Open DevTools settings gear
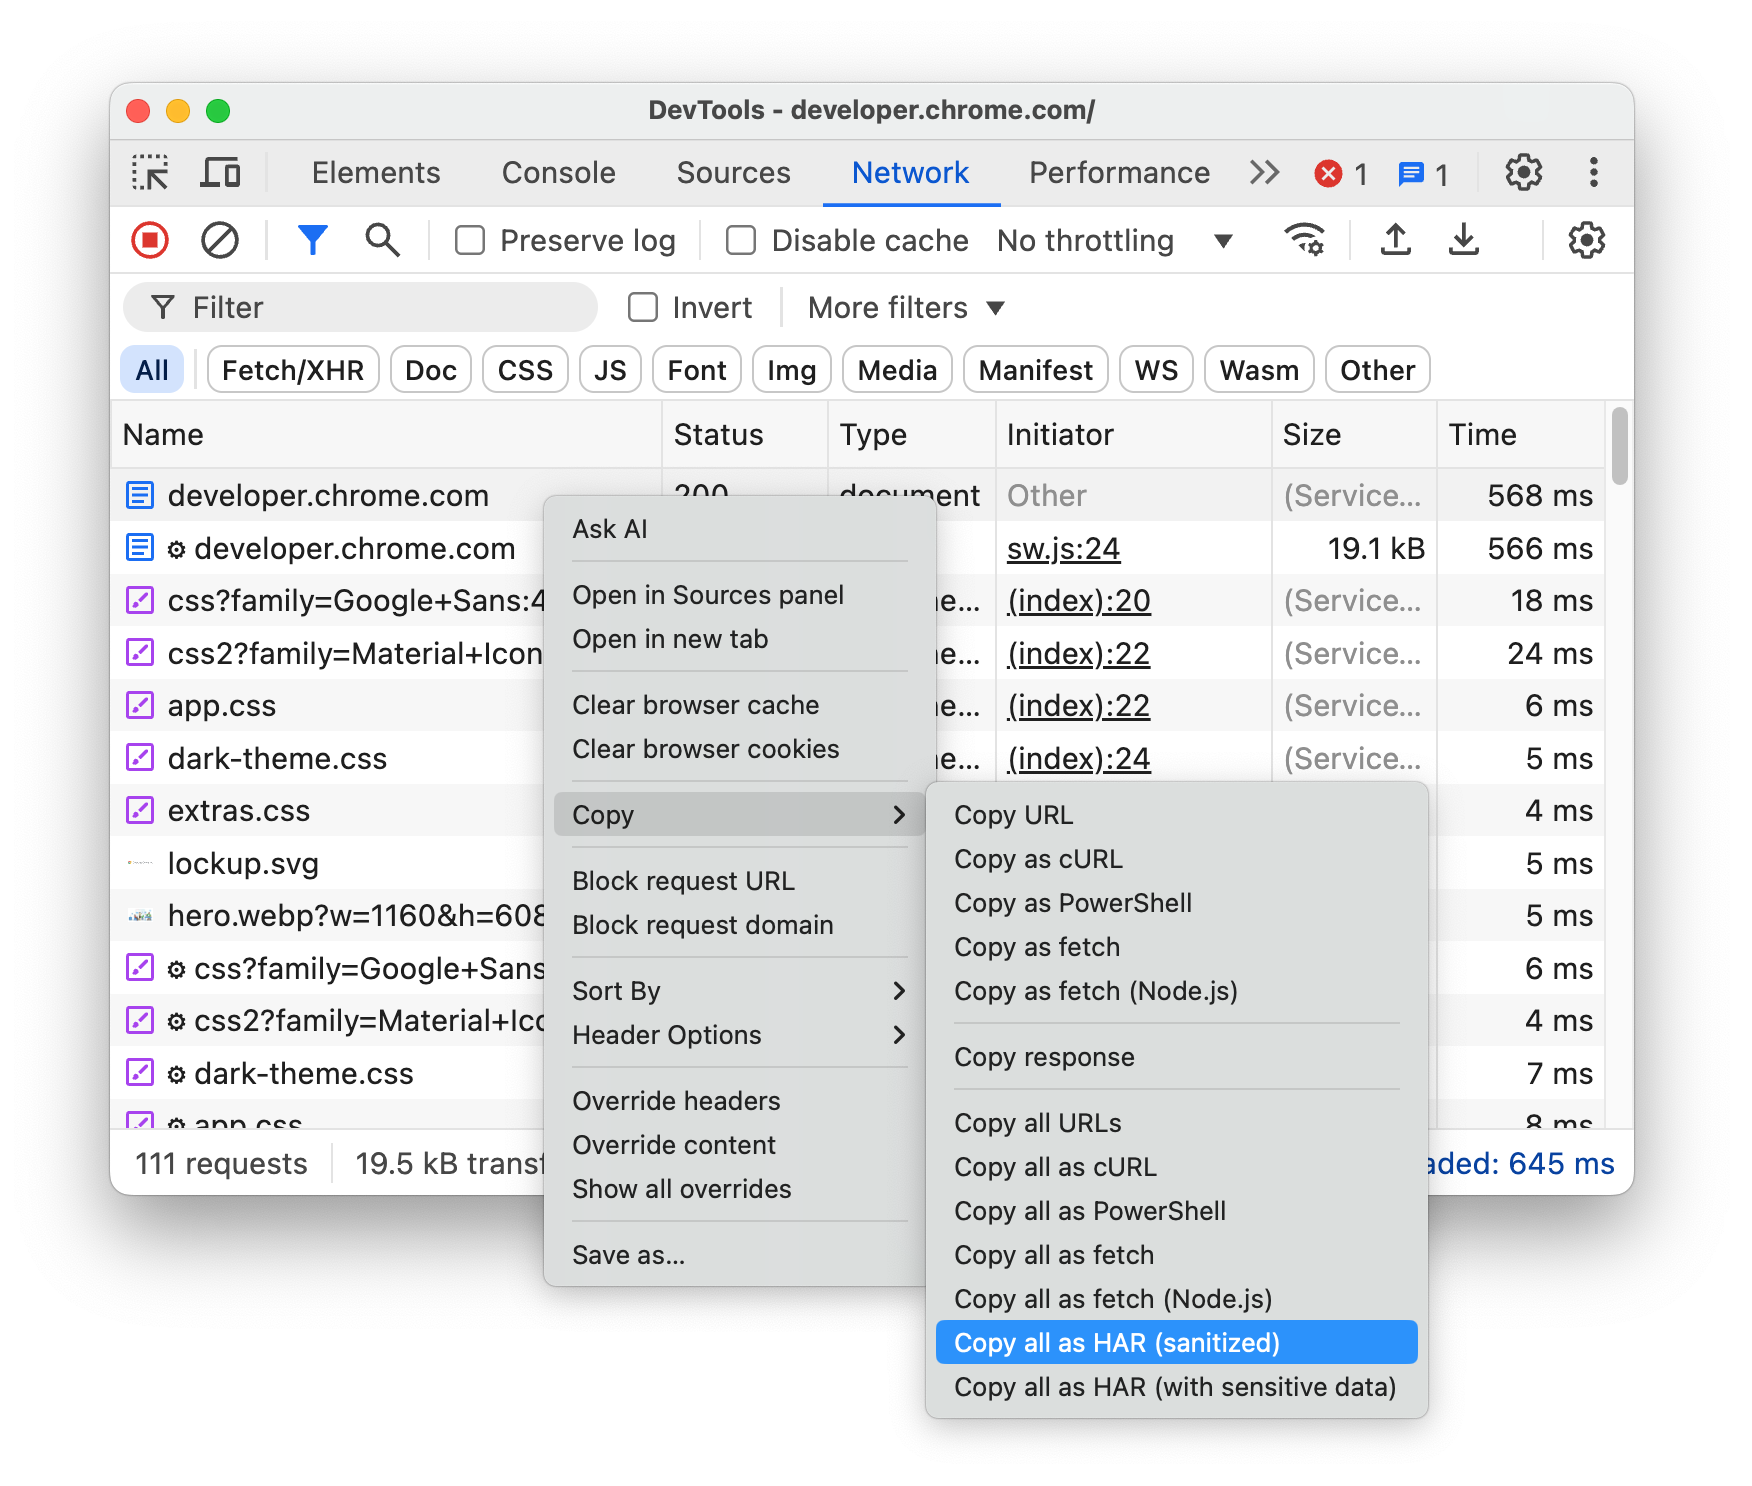This screenshot has height=1486, width=1752. 1523,172
